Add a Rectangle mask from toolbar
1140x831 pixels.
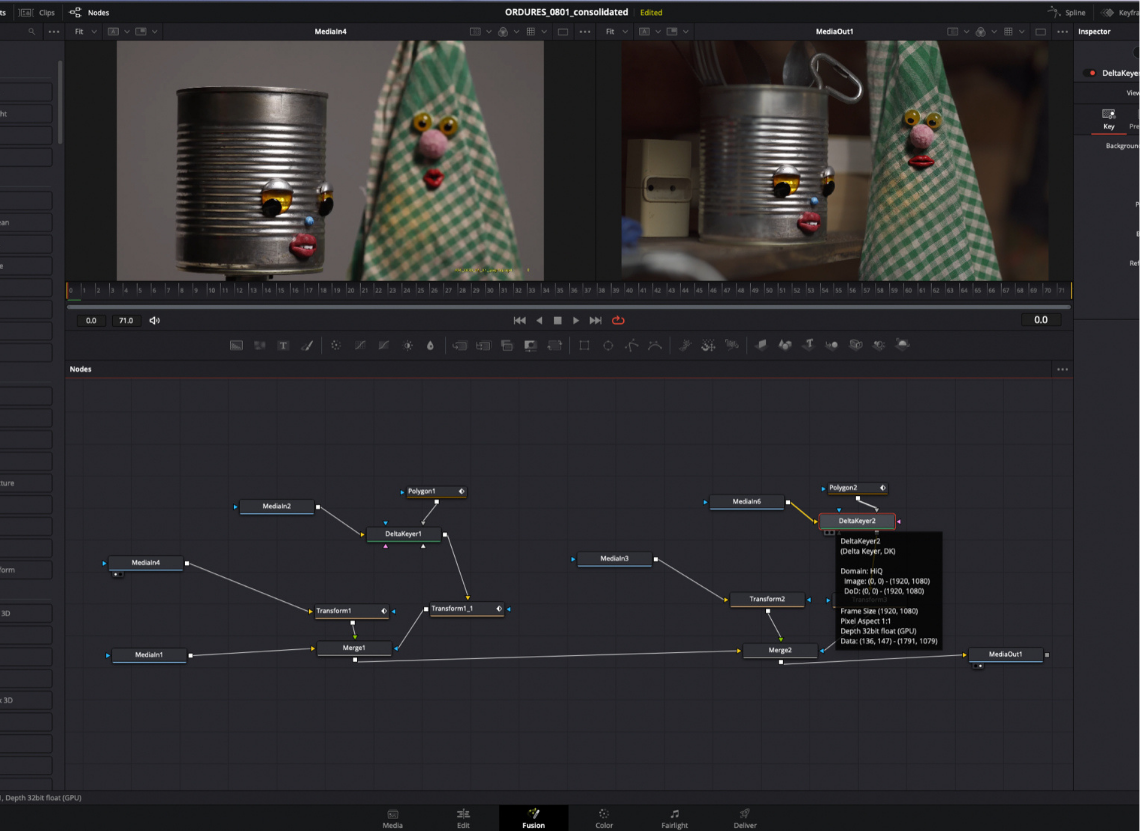(584, 345)
